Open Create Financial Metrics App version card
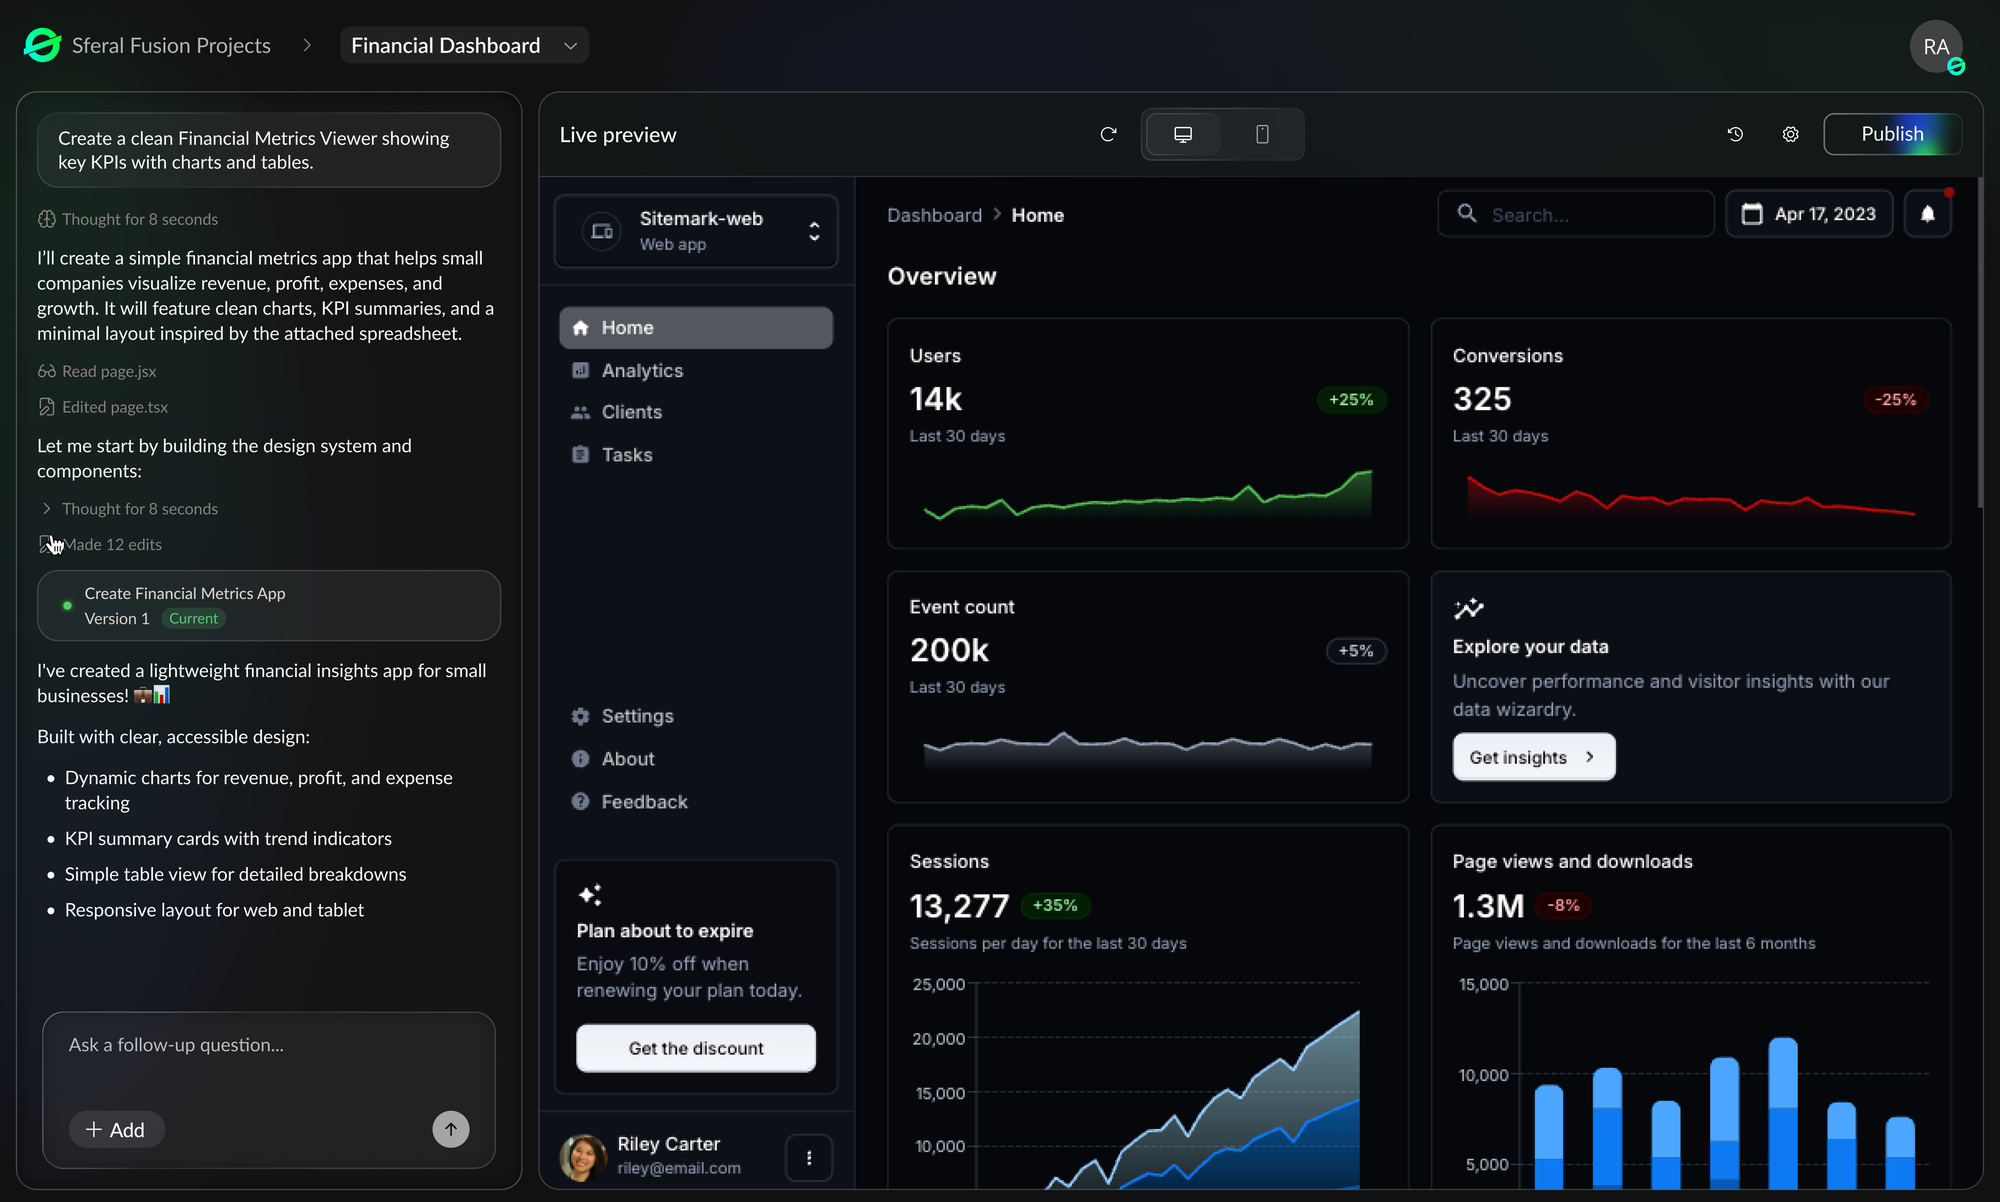 269,606
